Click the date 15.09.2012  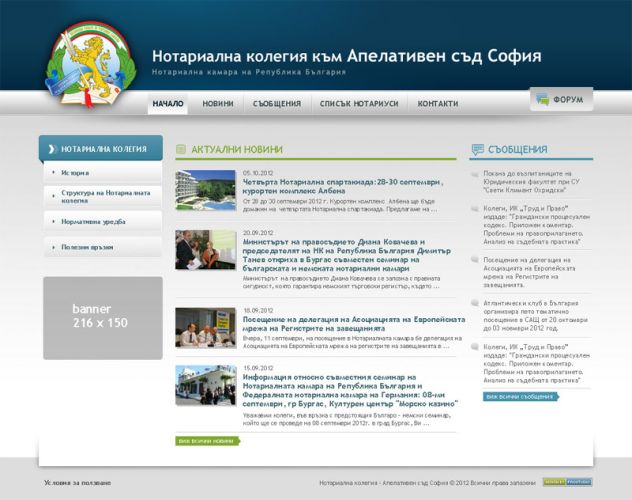coord(258,368)
